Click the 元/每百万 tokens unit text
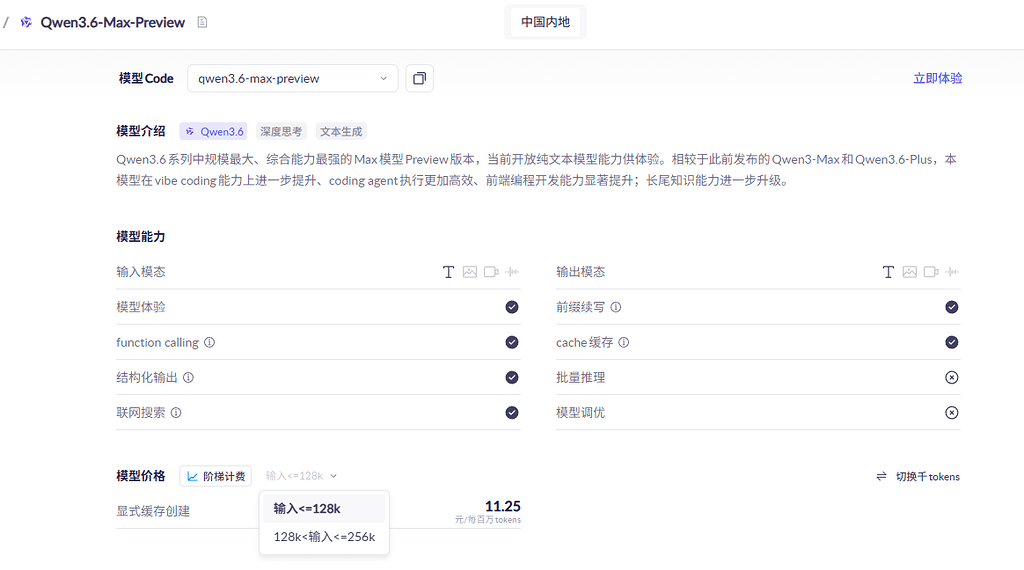 click(488, 520)
